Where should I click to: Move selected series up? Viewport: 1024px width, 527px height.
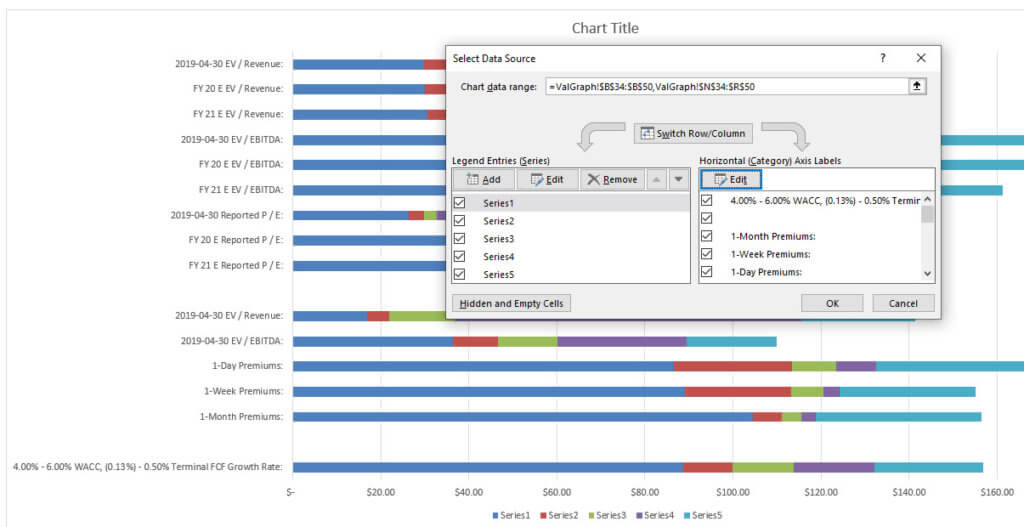click(658, 180)
